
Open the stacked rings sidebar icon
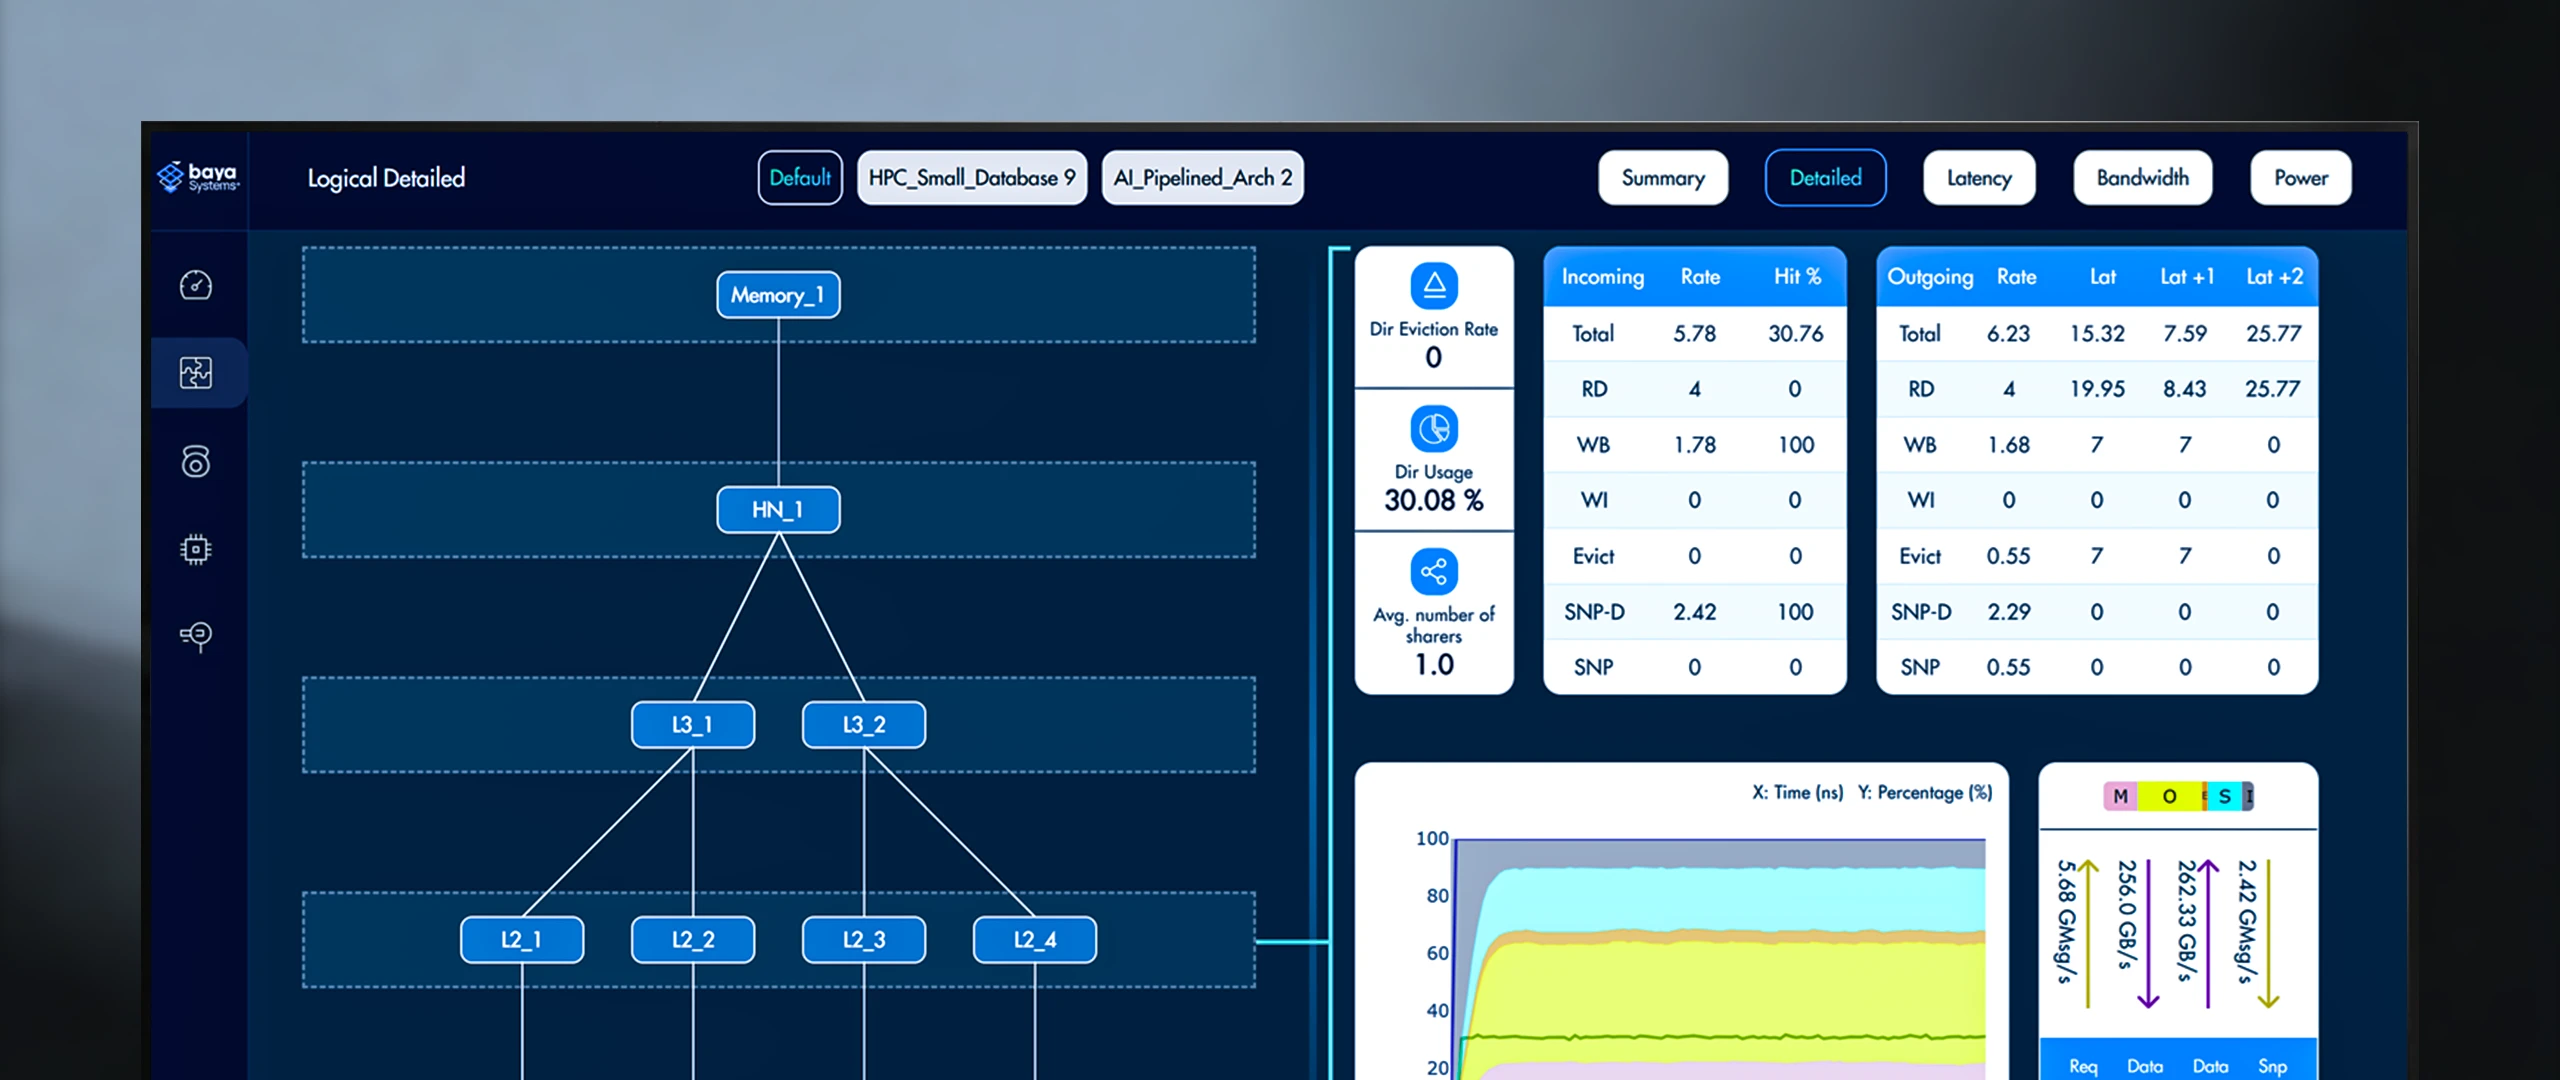point(195,461)
